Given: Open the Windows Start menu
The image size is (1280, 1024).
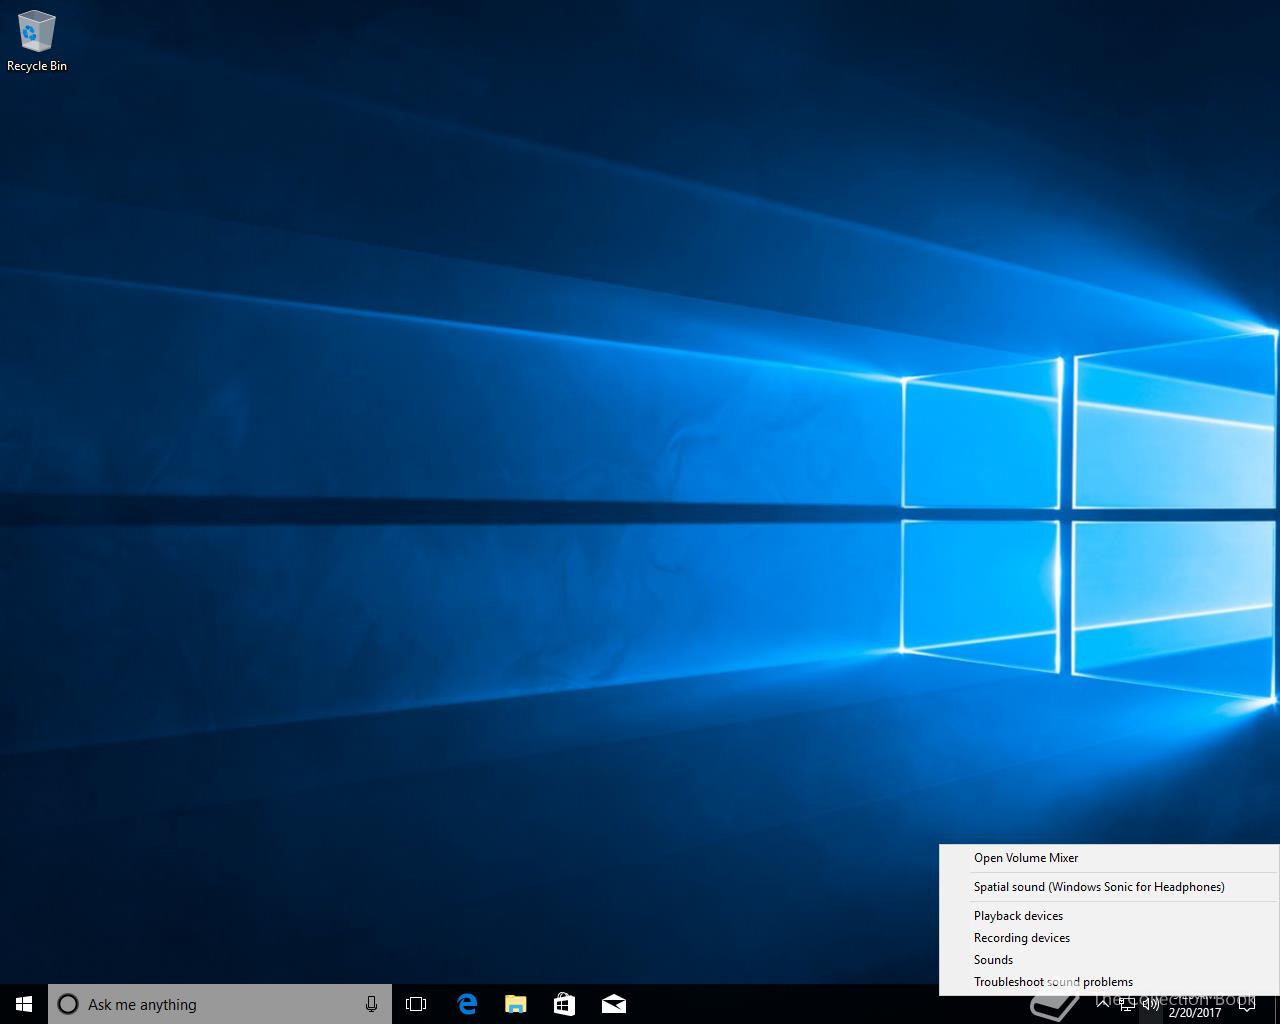Looking at the screenshot, I should coord(24,1004).
